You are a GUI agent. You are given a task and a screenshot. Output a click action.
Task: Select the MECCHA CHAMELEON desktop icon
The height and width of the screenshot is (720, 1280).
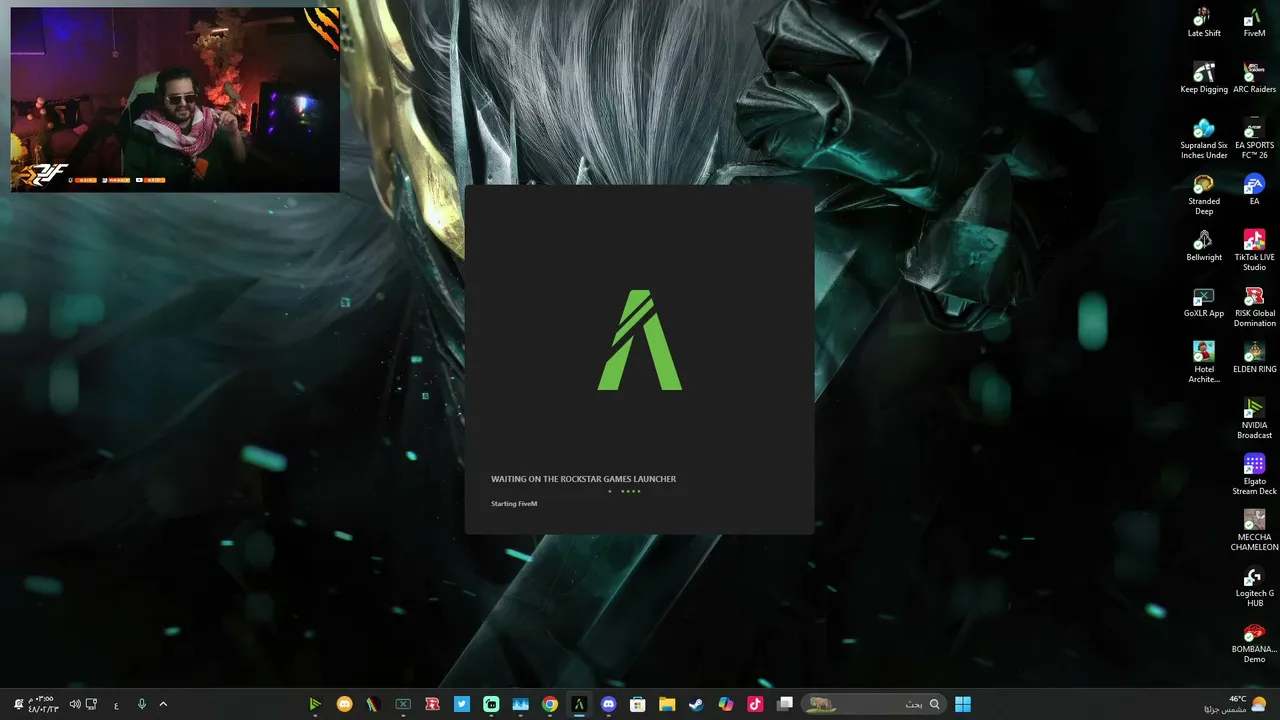1254,531
